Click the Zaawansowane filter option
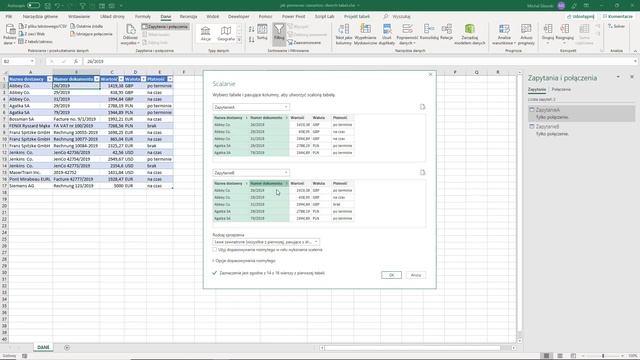 [x=304, y=42]
